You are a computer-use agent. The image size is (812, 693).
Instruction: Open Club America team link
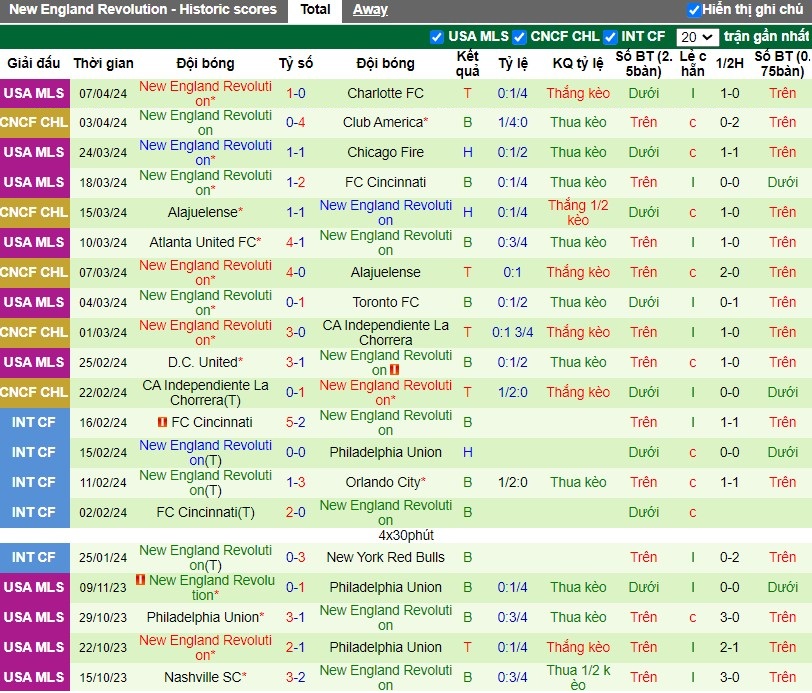click(x=383, y=122)
